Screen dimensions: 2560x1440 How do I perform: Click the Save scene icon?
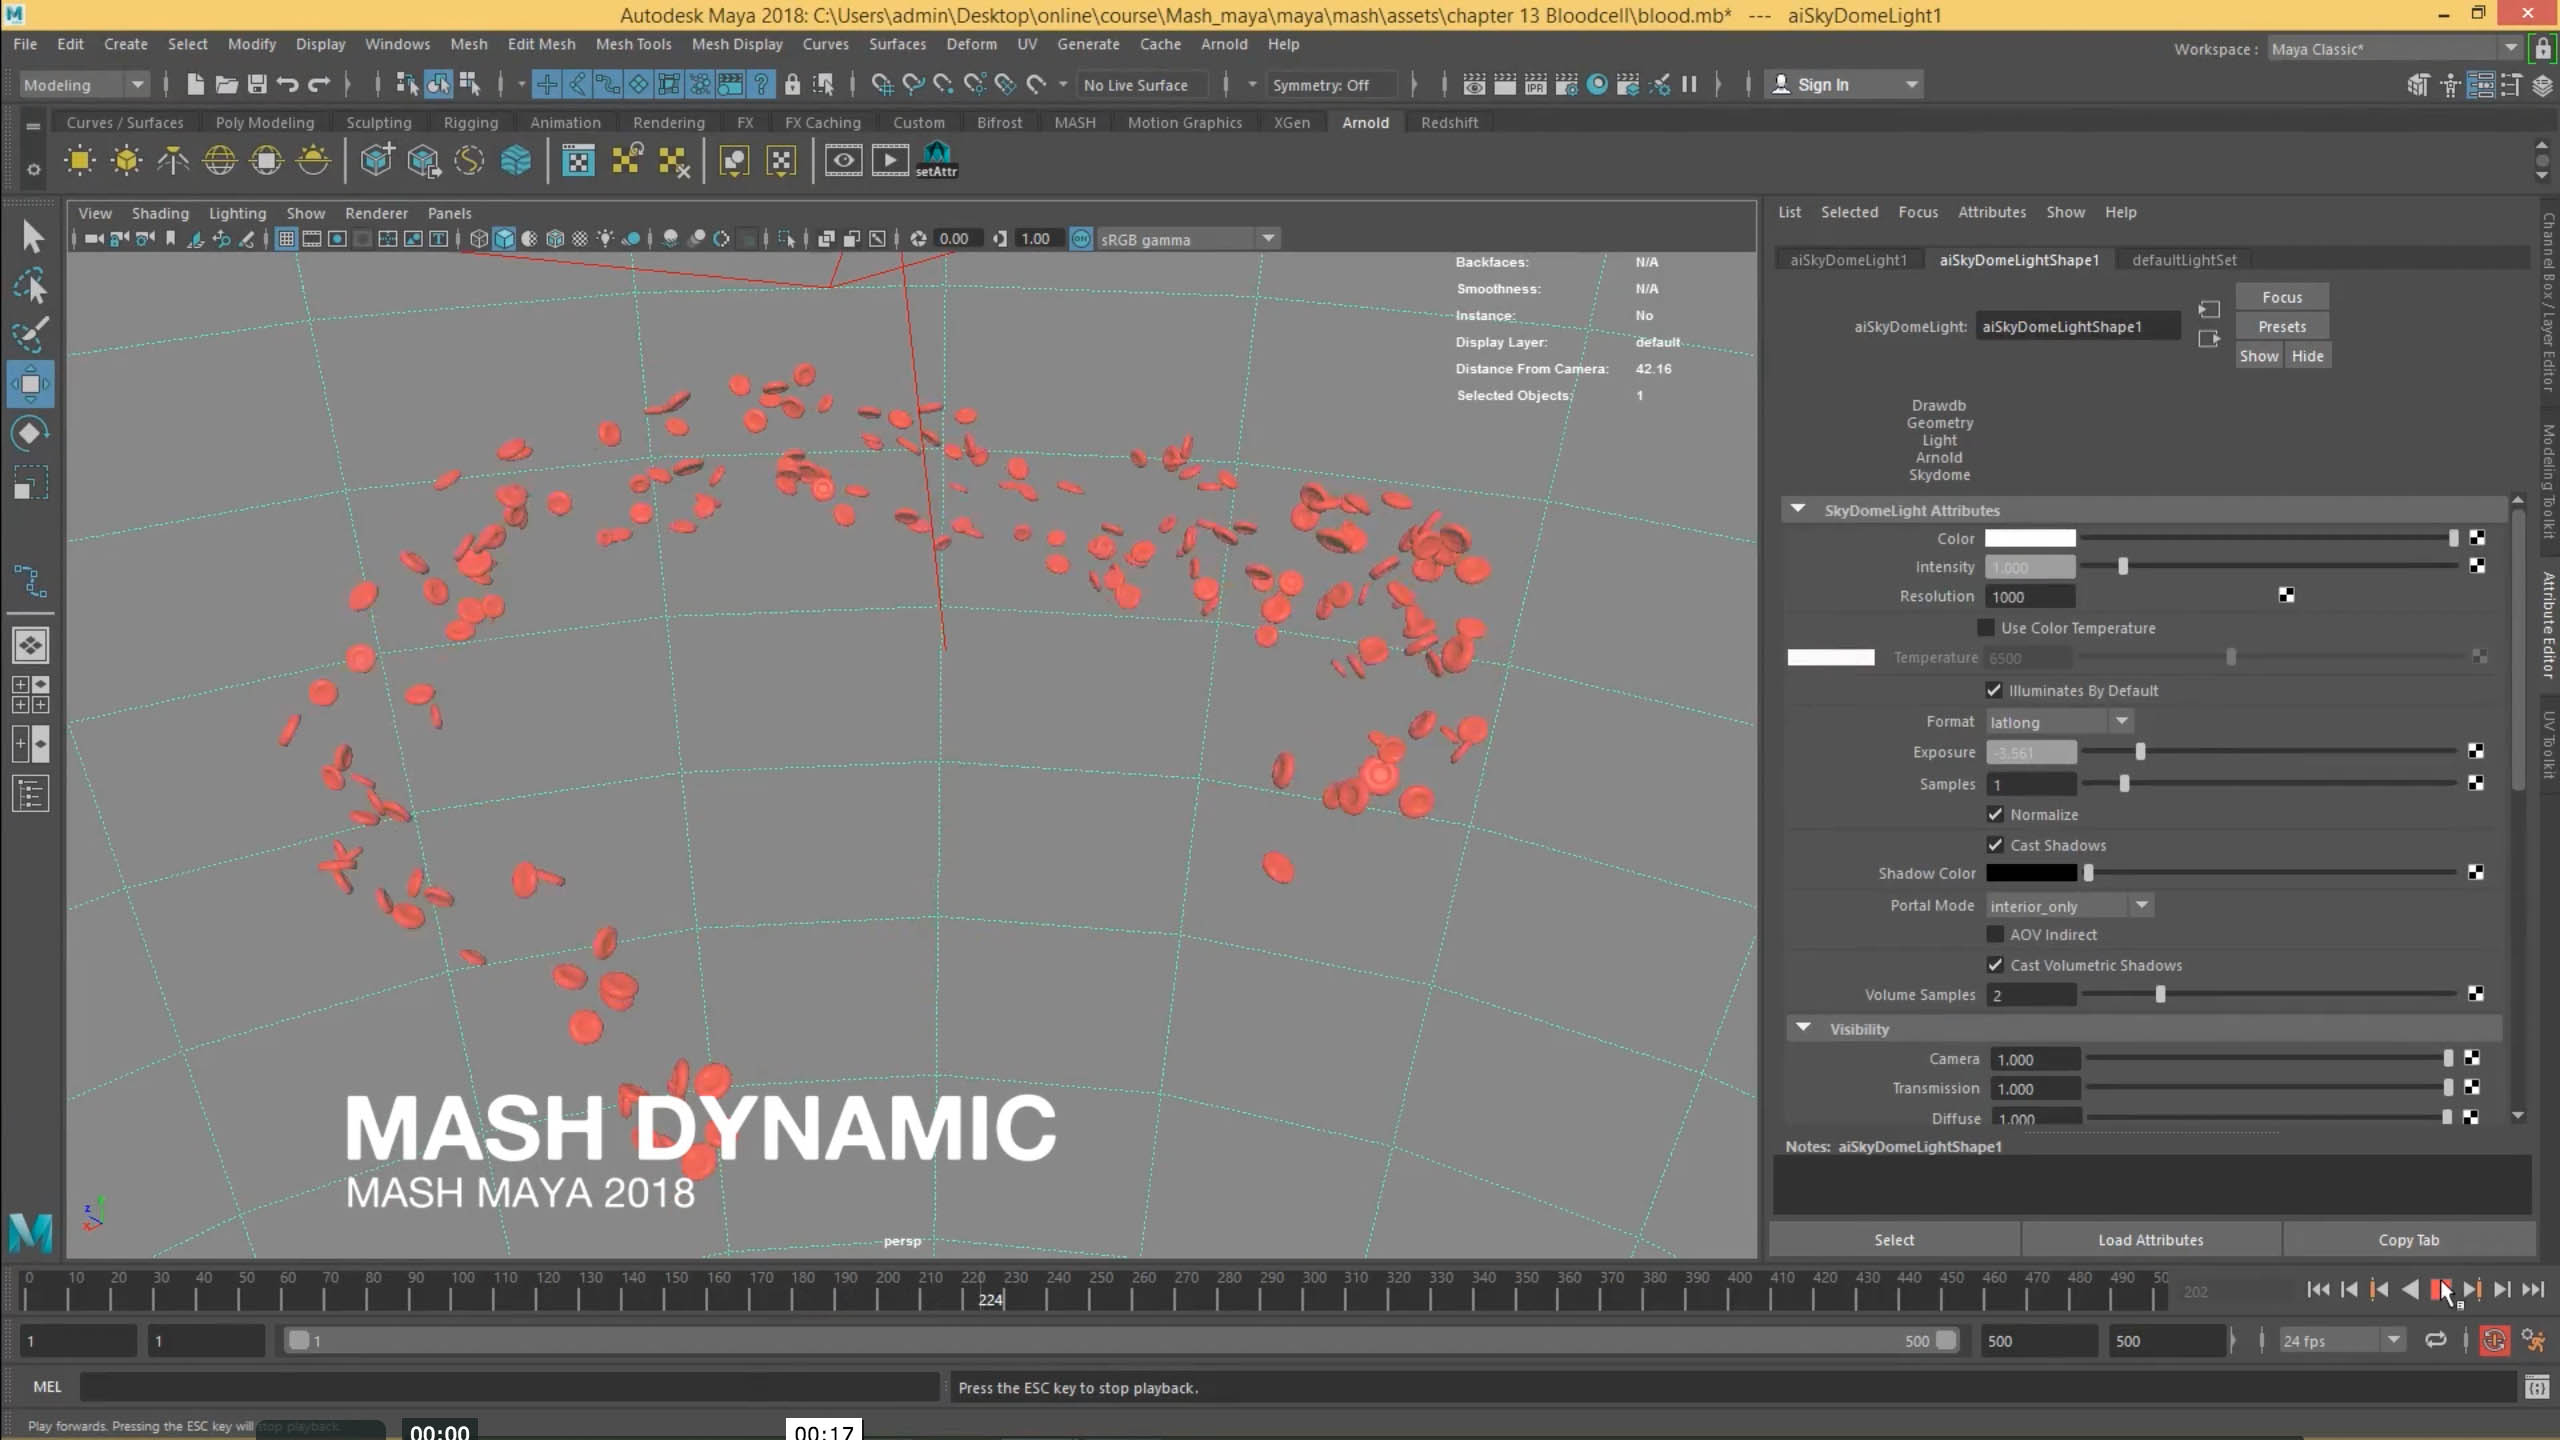click(257, 85)
